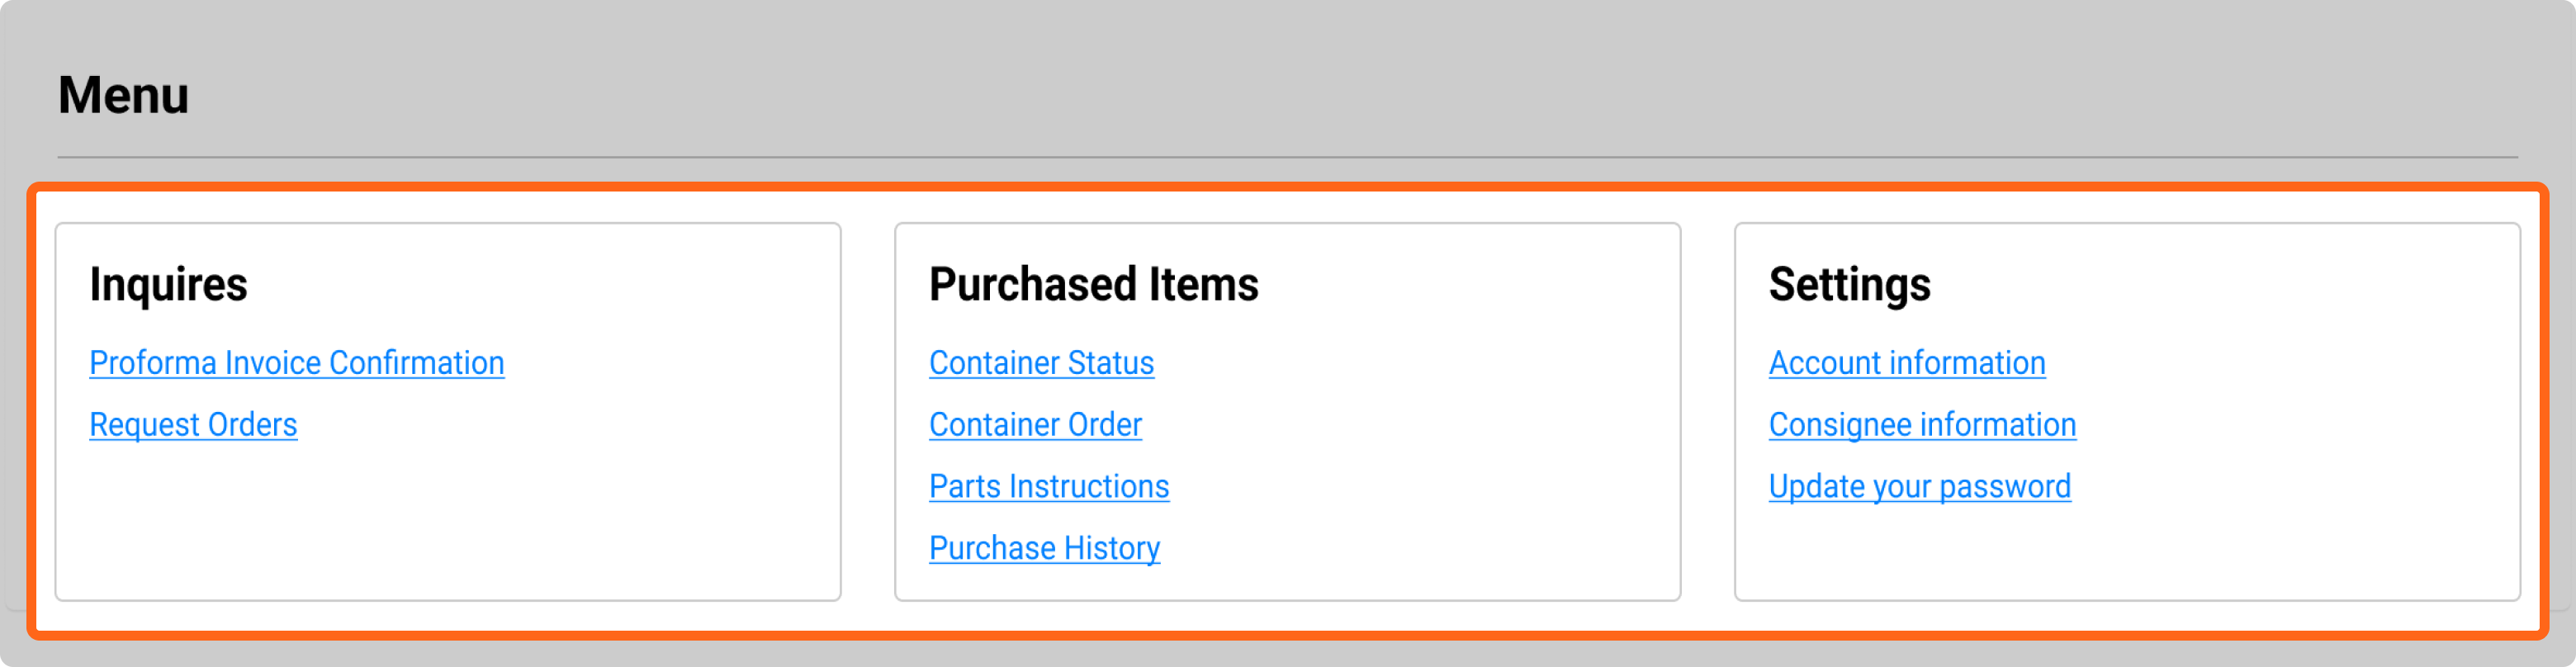This screenshot has height=667, width=2576.
Task: Select the Consignee information link
Action: point(1922,425)
